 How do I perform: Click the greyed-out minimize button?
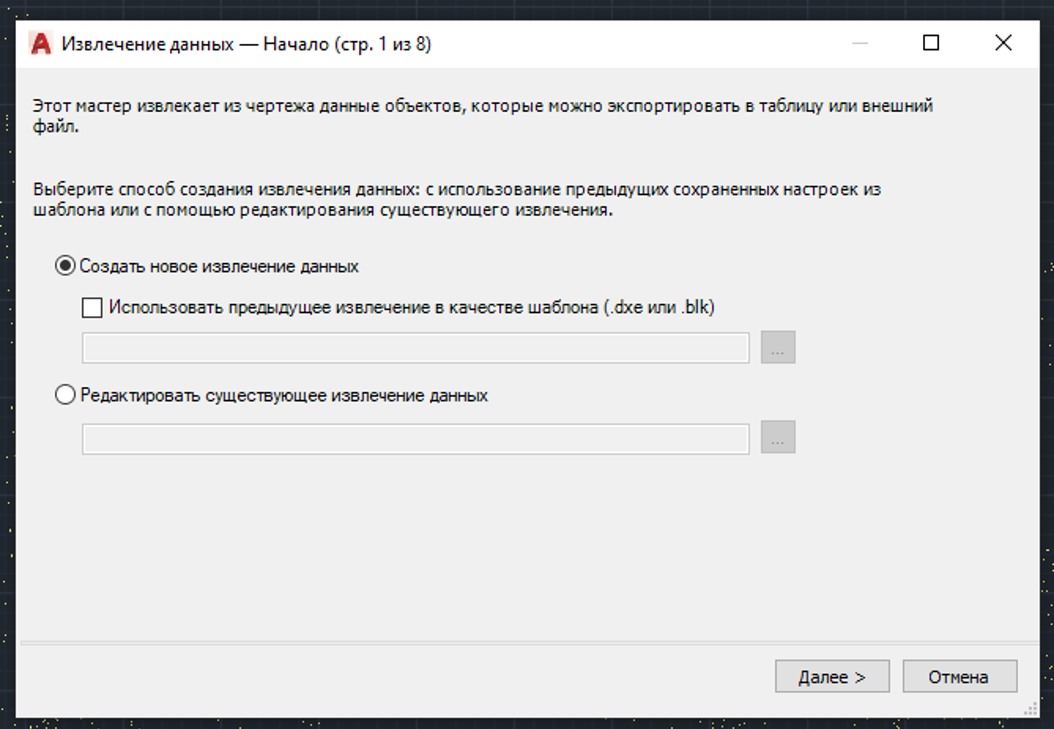pyautogui.click(x=860, y=43)
